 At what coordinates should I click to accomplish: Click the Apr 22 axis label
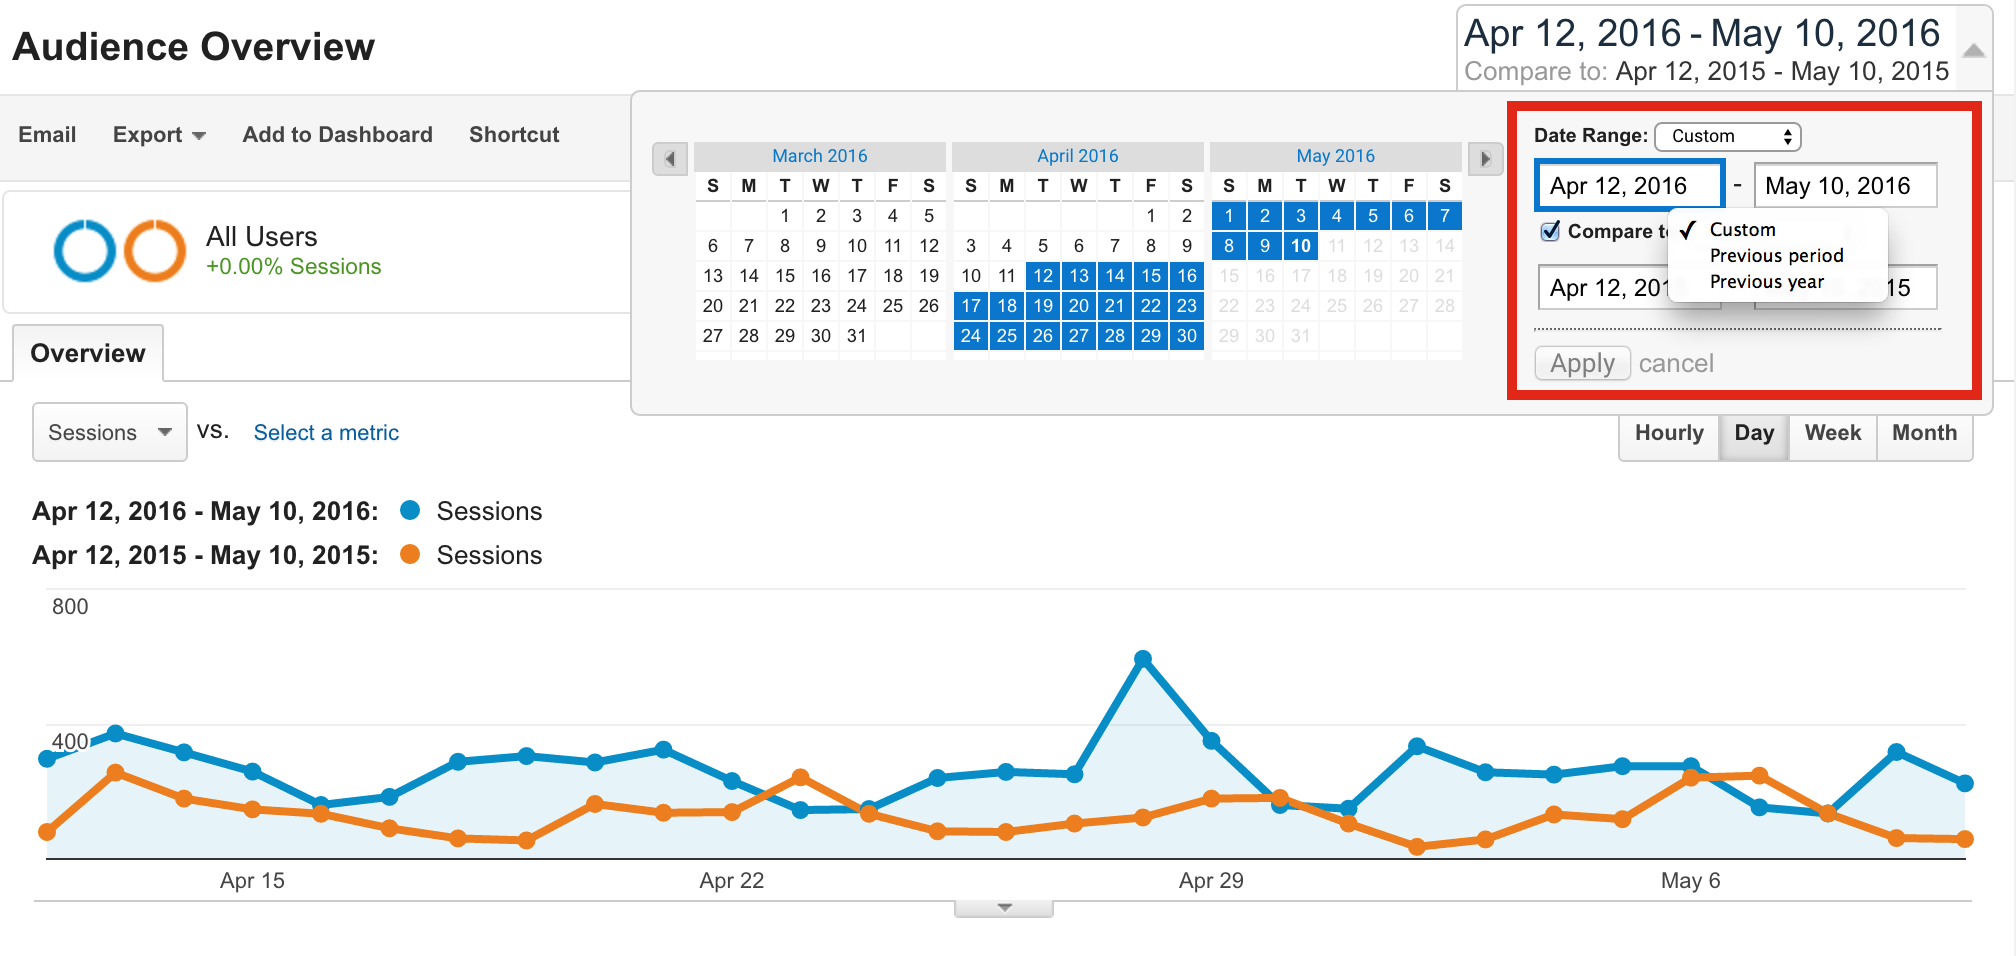732,881
